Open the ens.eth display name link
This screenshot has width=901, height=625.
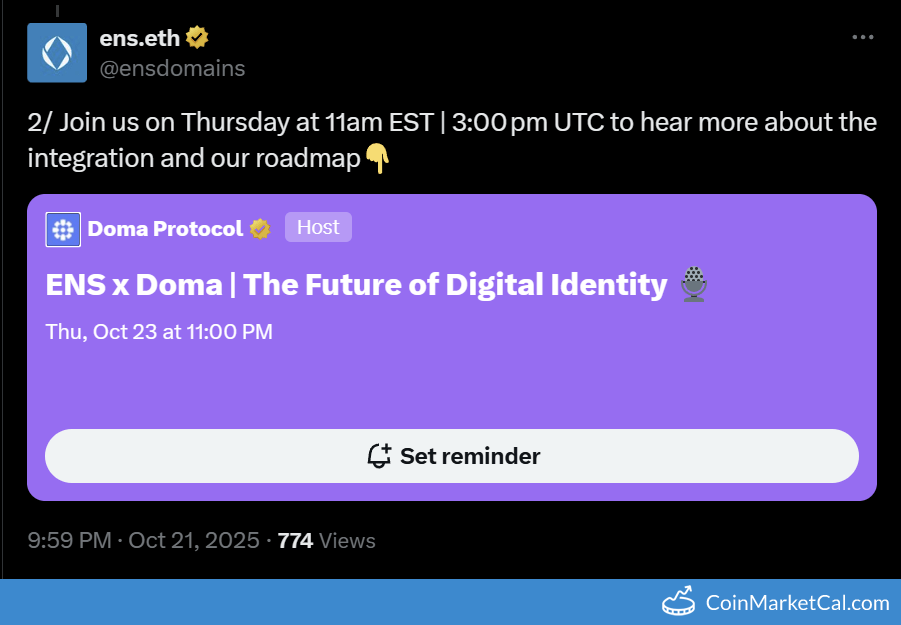pos(140,38)
